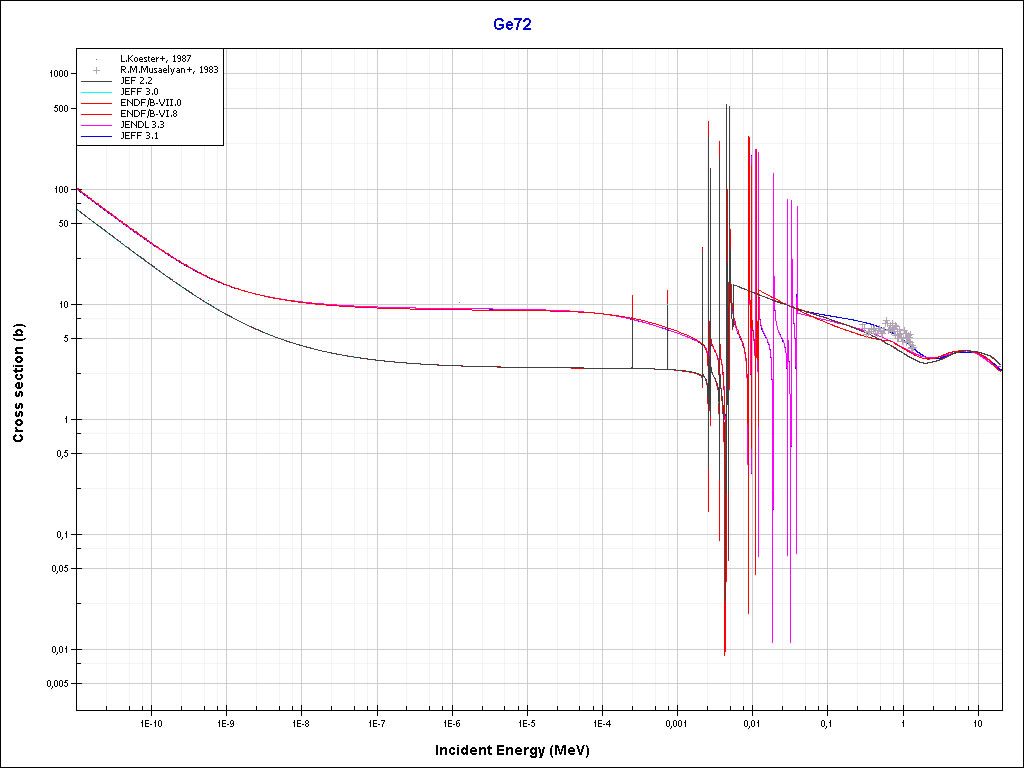Click the 0,005 tick label on y-axis
This screenshot has height=768, width=1024.
52,684
